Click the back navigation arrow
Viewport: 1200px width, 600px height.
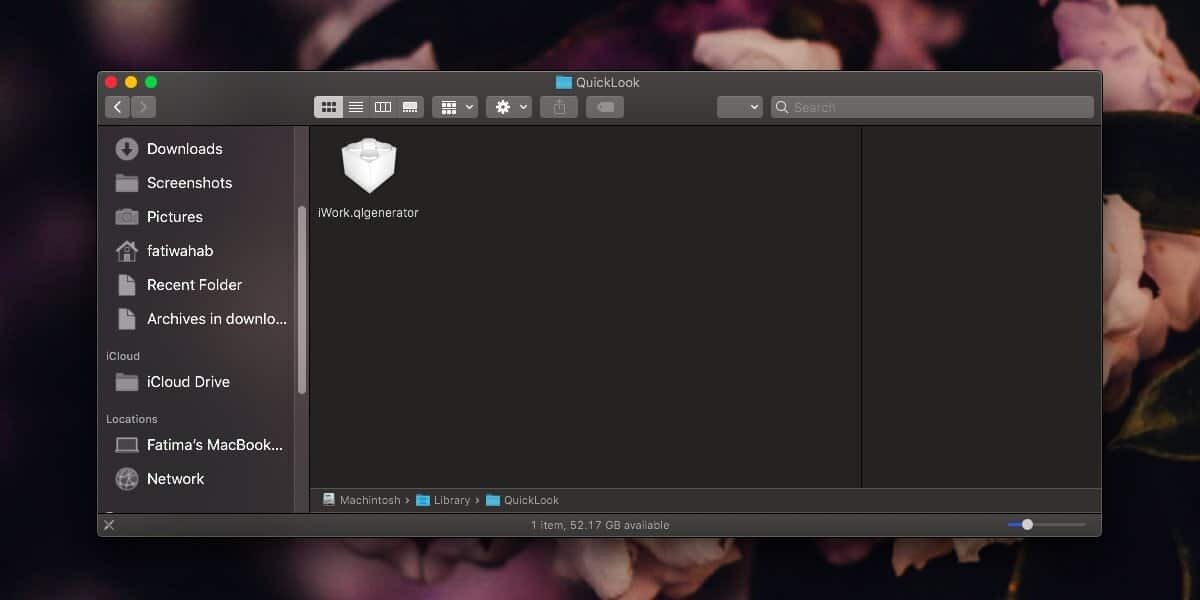coord(118,107)
